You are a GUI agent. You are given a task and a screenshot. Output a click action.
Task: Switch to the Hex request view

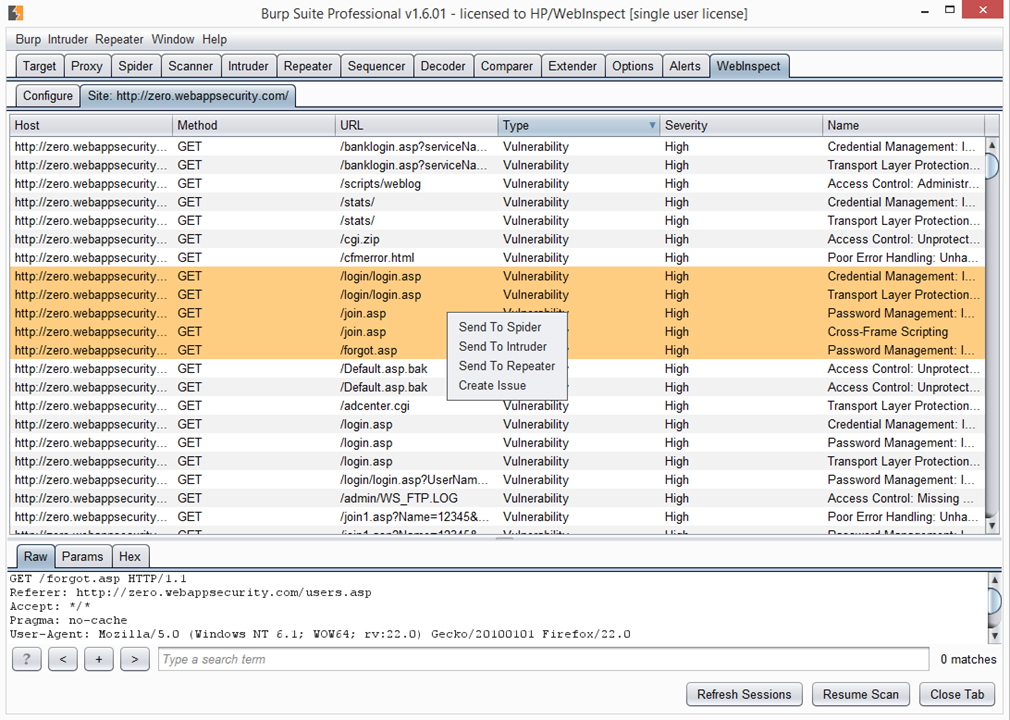(x=129, y=556)
